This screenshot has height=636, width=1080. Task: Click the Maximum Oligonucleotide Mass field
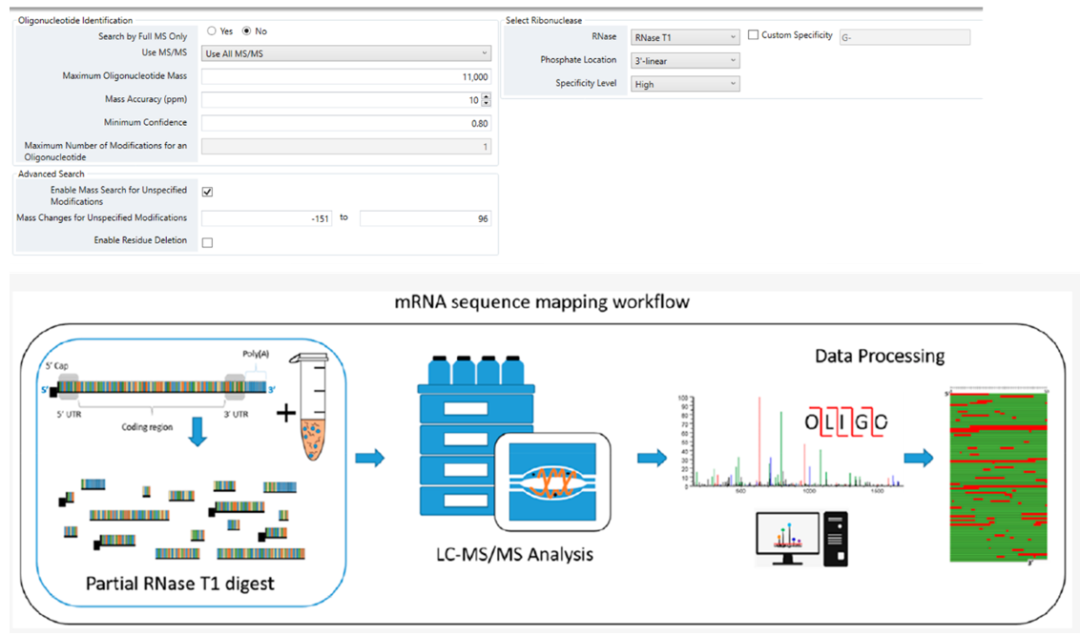(346, 77)
